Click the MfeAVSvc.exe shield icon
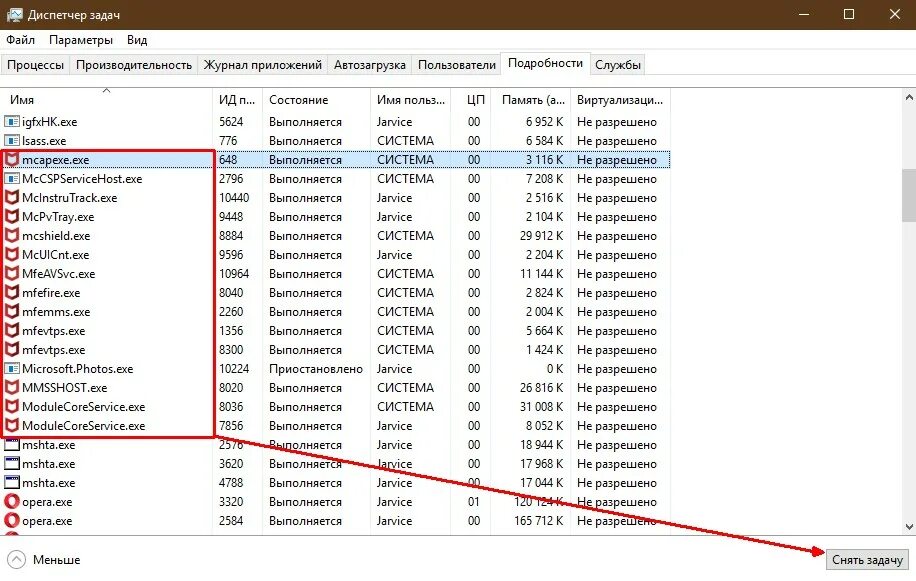This screenshot has width=916, height=581. pyautogui.click(x=12, y=273)
